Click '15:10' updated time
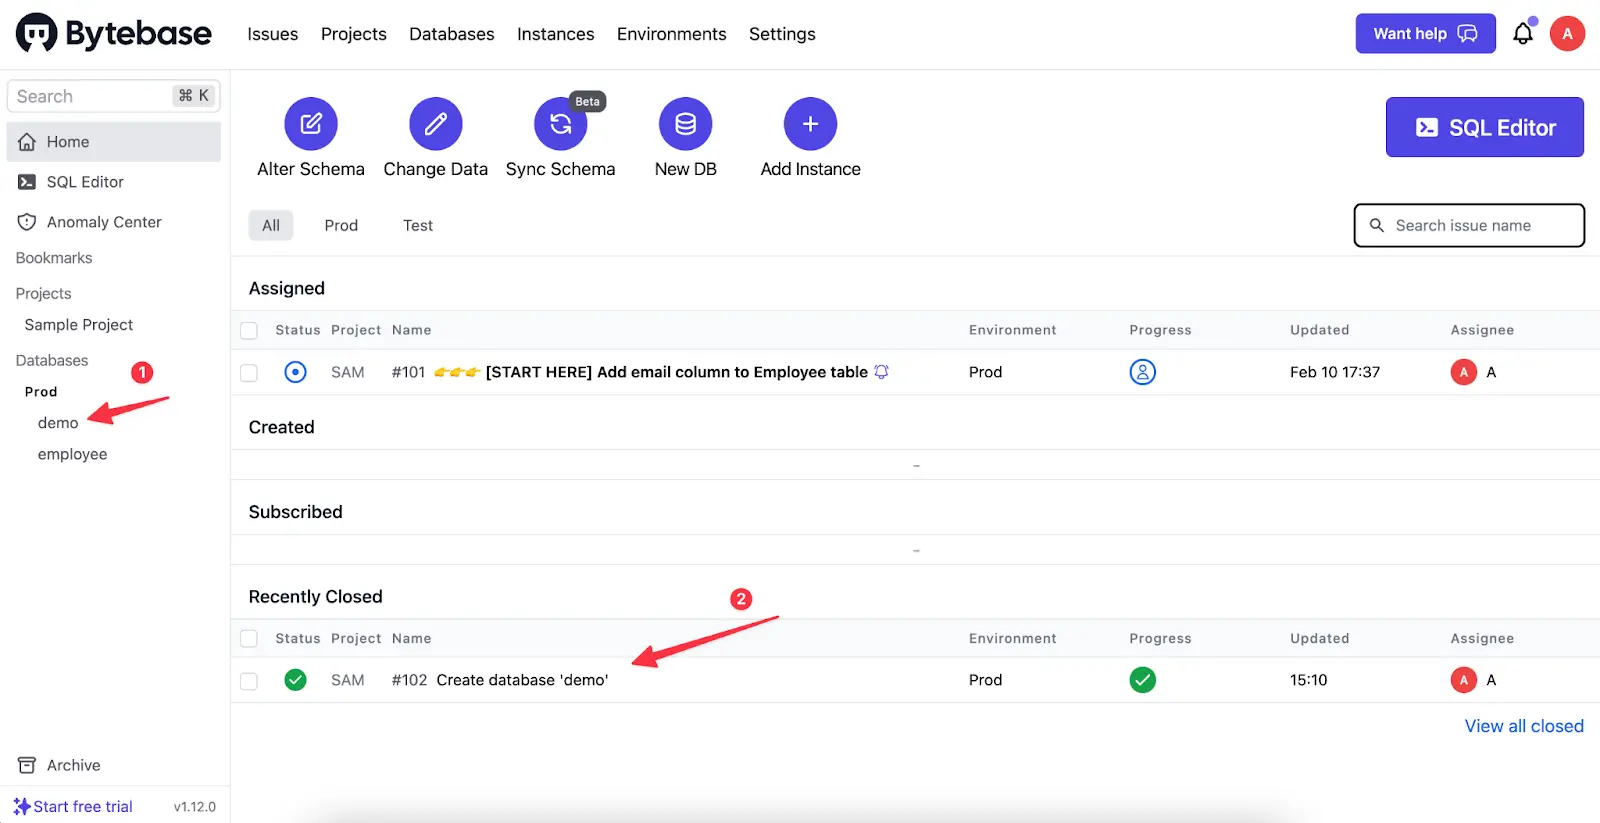Screen dimensions: 1600x823 tap(1309, 680)
